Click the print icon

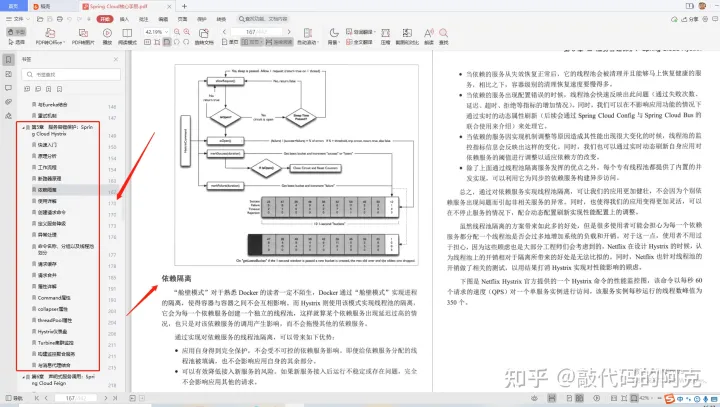60,19
